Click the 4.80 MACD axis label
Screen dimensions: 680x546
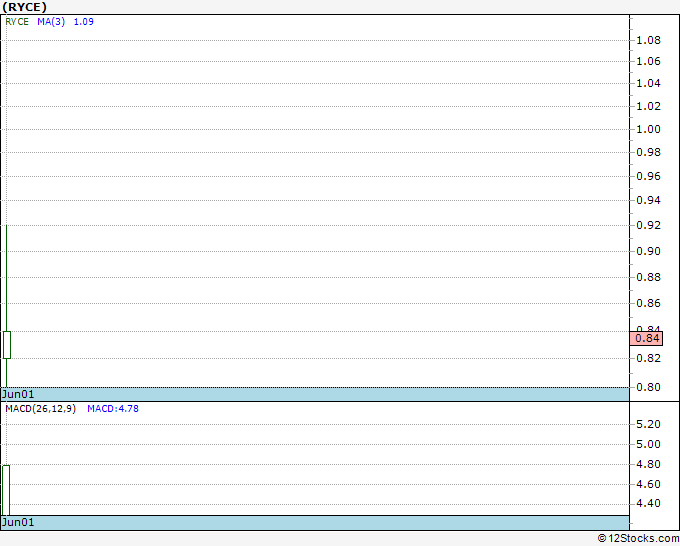point(648,464)
